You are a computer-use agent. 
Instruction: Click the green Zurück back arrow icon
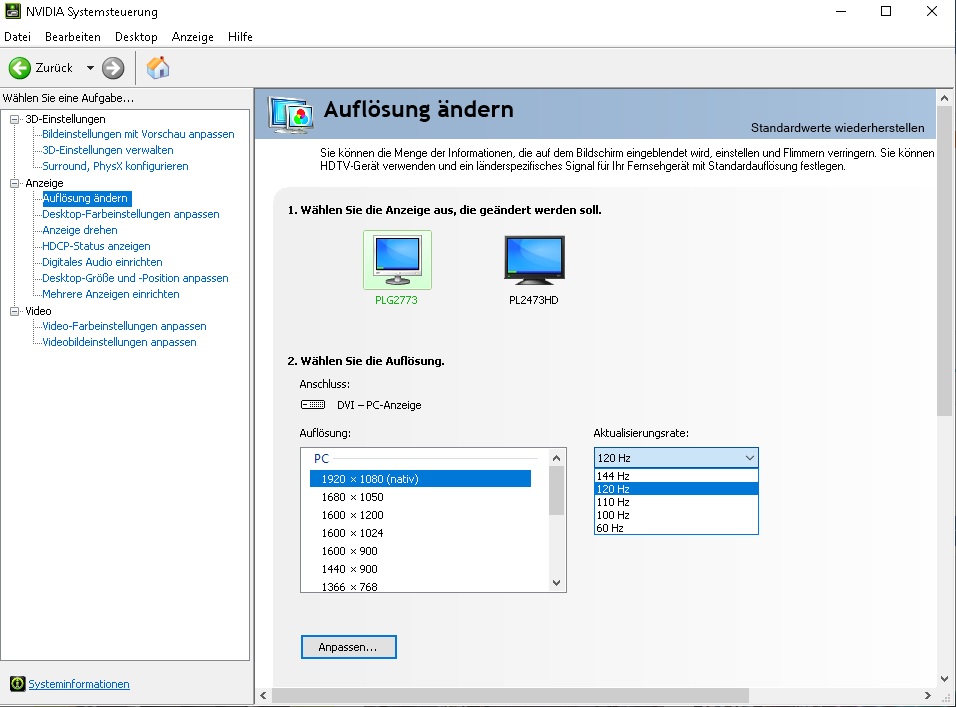coord(20,68)
